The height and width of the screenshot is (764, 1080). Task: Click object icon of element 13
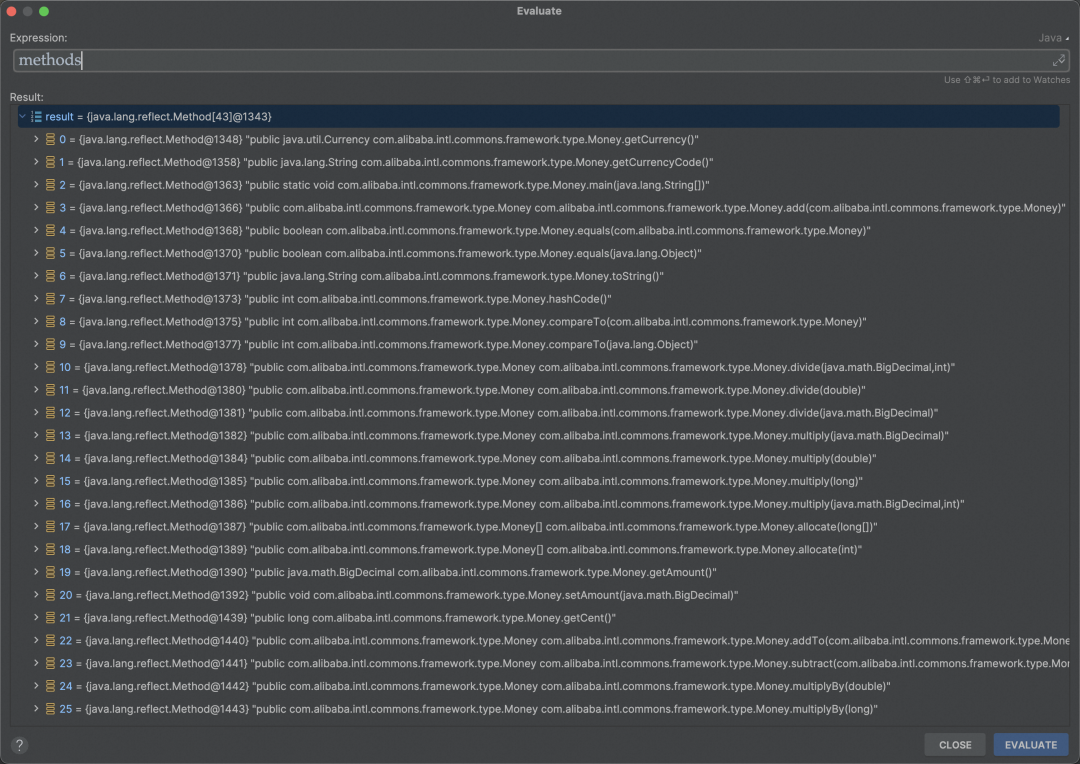[50, 435]
